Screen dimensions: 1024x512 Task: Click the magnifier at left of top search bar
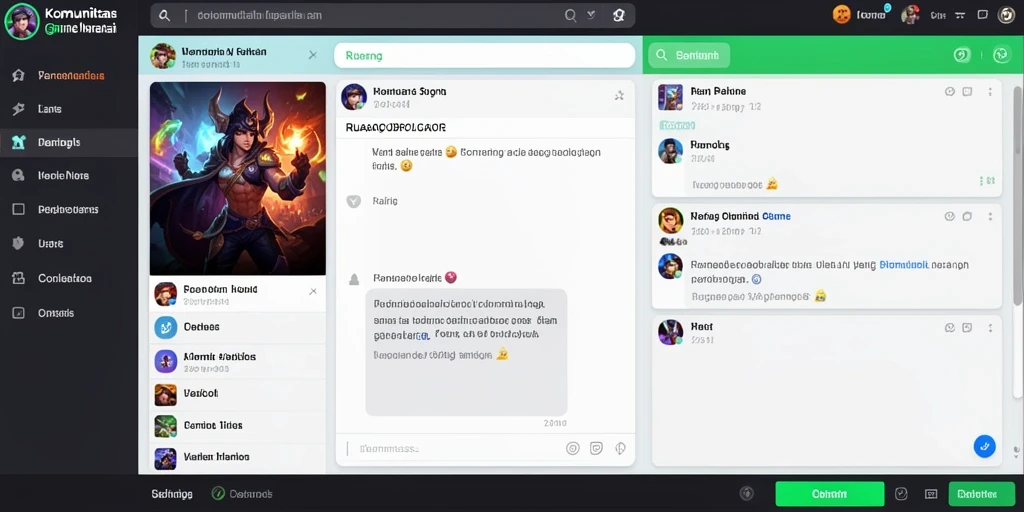coord(165,16)
